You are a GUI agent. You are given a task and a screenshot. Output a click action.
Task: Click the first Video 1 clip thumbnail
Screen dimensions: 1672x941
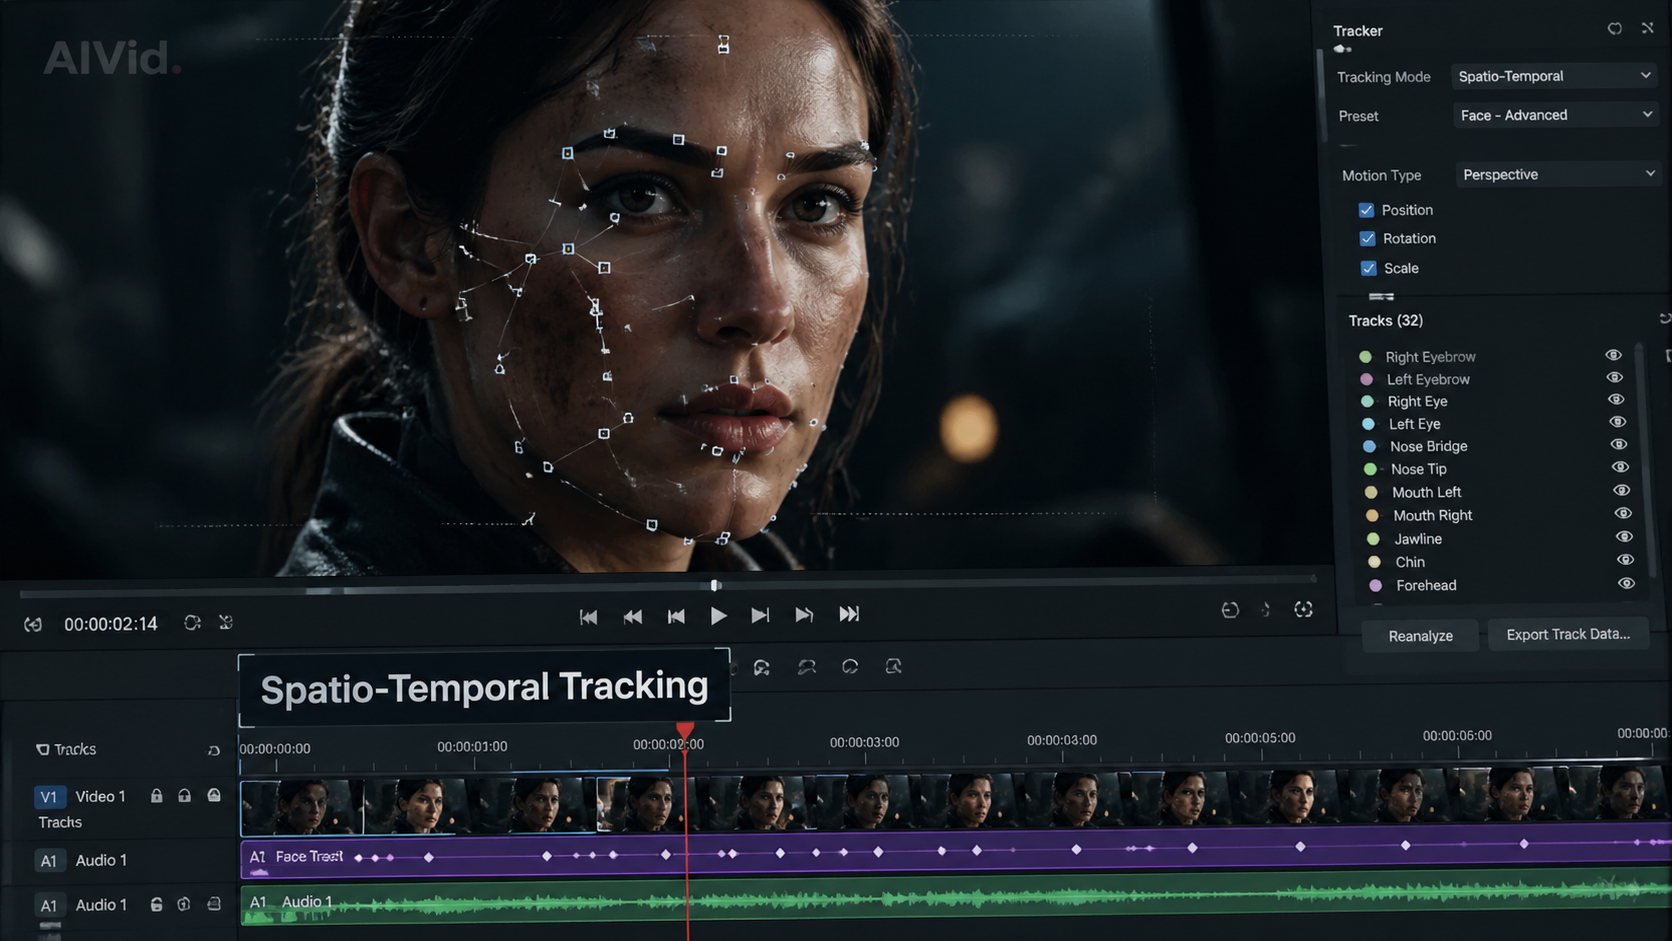[x=302, y=807]
